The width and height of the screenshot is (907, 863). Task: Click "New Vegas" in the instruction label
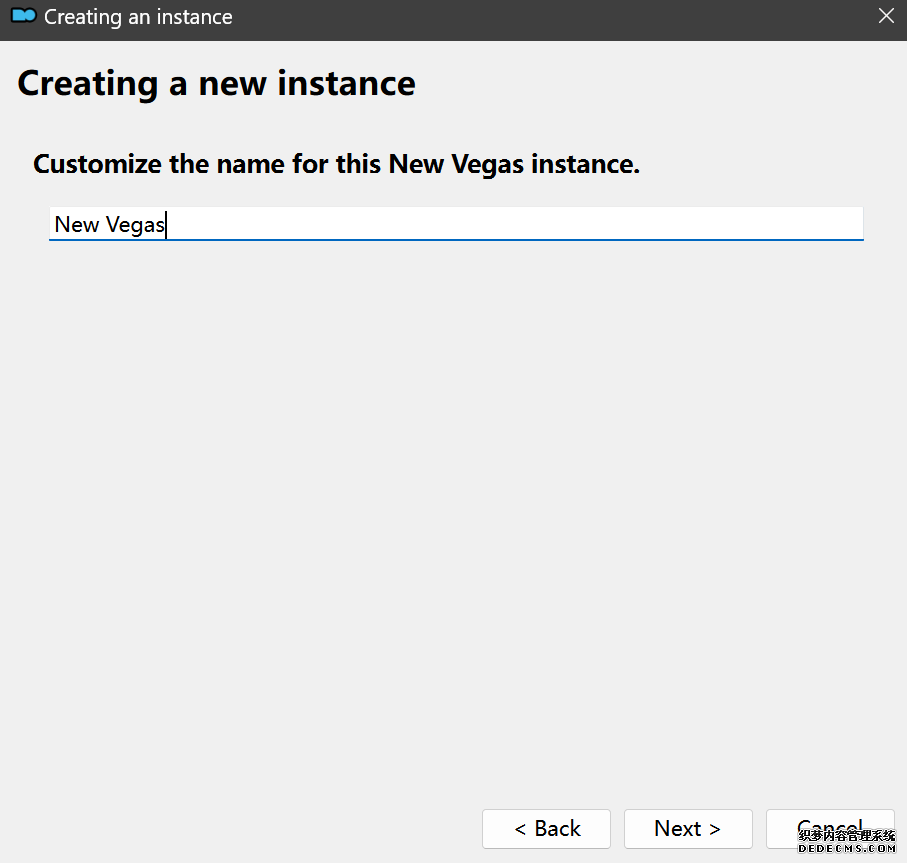click(456, 164)
